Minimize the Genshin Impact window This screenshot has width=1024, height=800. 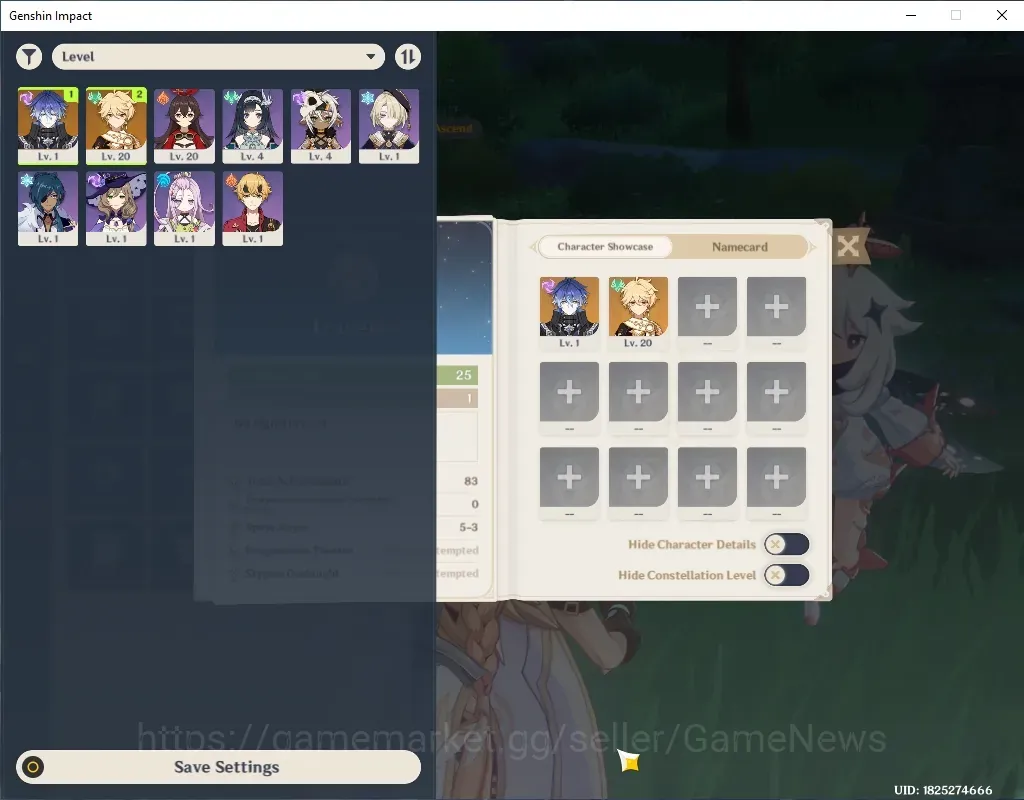(911, 15)
